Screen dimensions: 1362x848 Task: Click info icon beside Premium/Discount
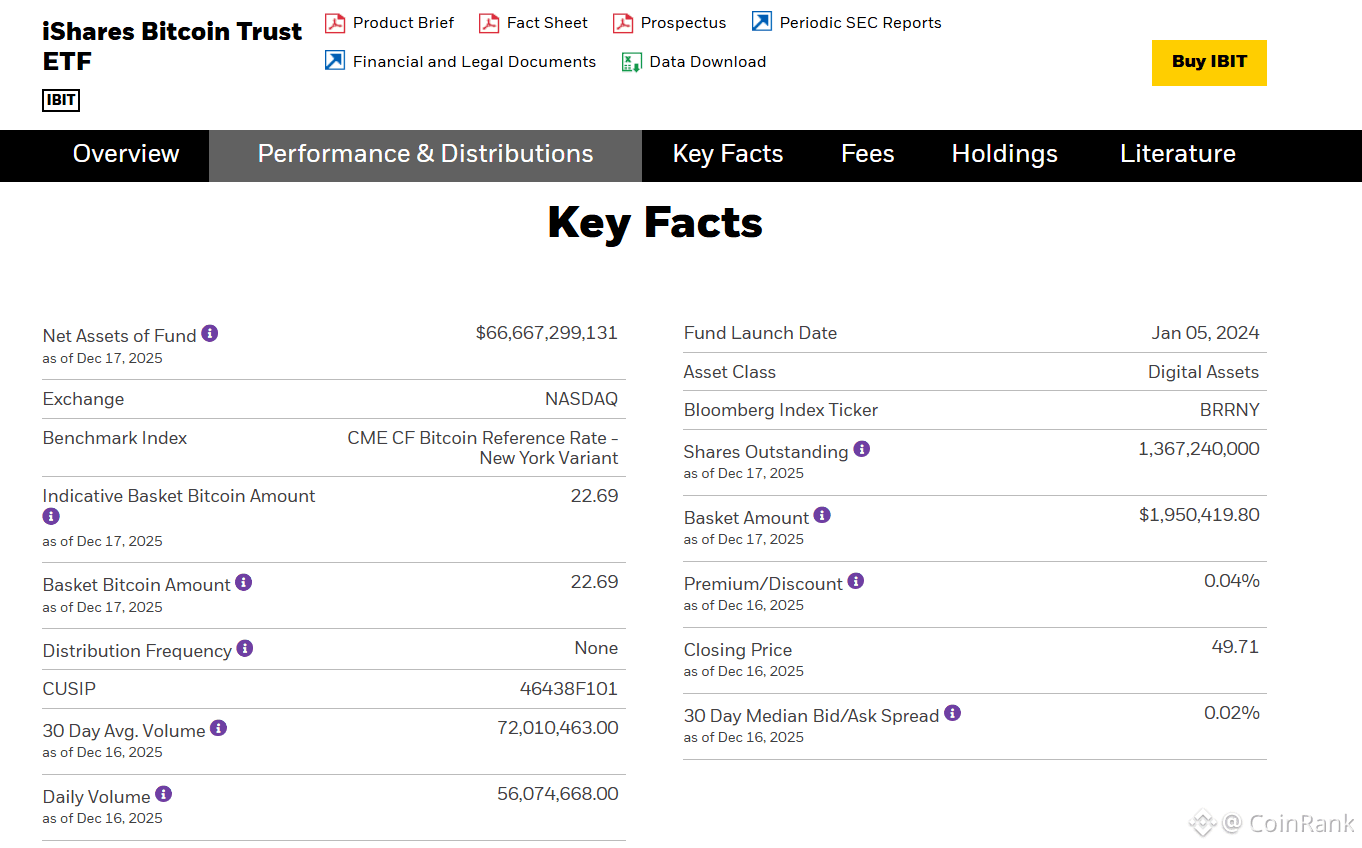(x=856, y=581)
